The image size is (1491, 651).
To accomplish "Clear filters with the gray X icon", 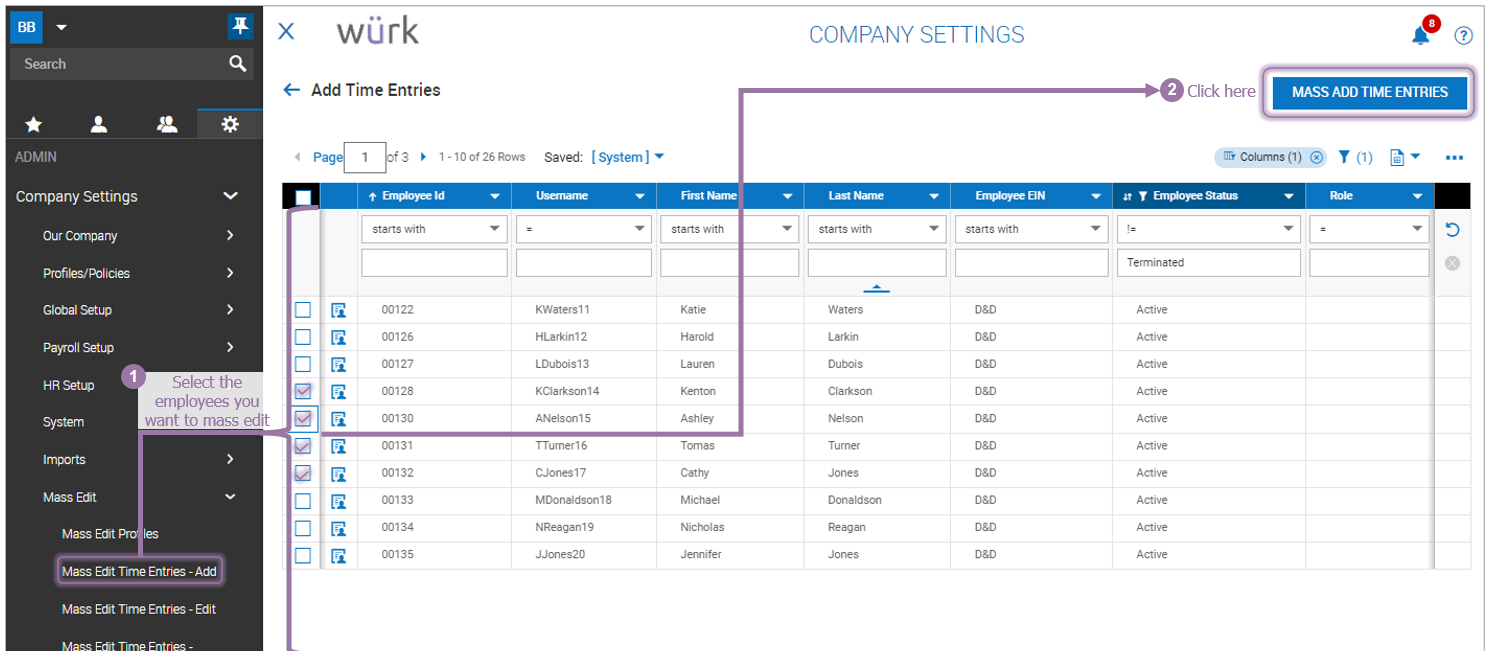I will (1452, 263).
